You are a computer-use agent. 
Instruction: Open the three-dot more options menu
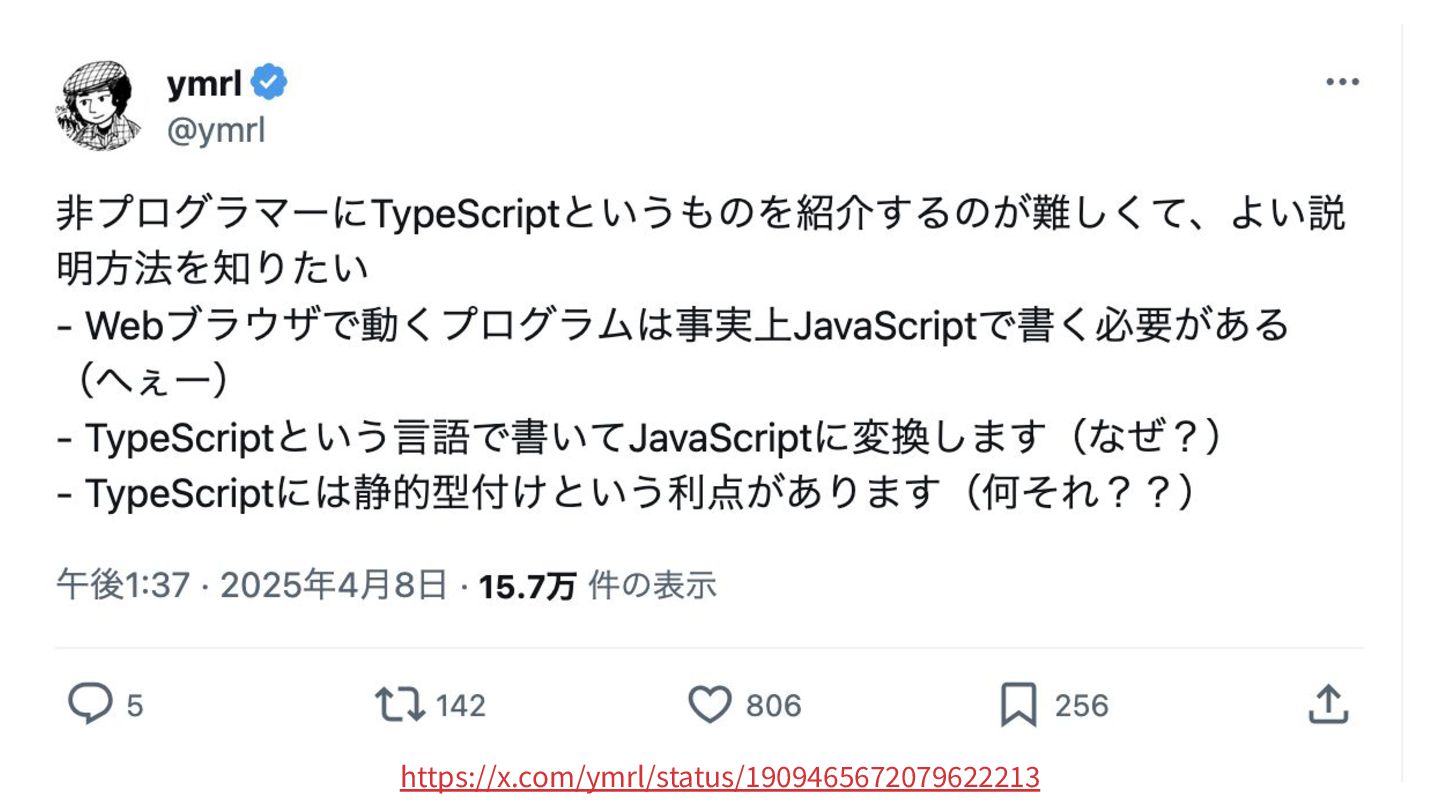click(1342, 82)
